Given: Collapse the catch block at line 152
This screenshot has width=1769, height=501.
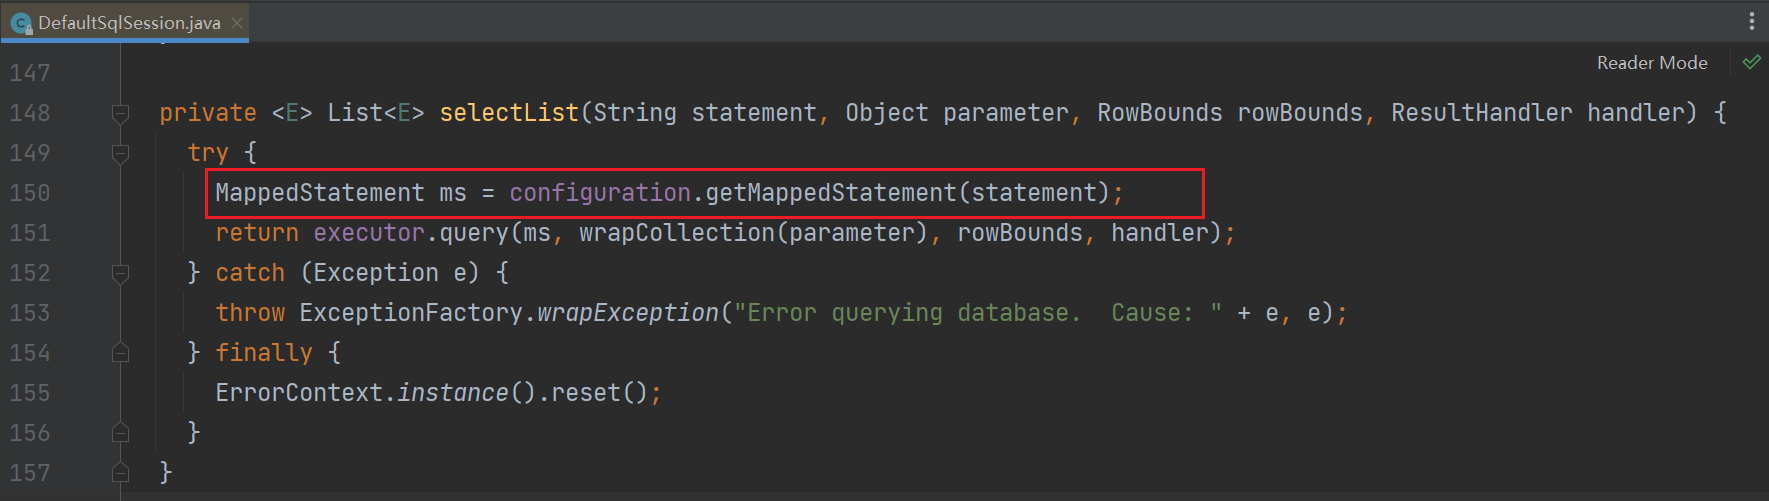Looking at the screenshot, I should point(120,273).
